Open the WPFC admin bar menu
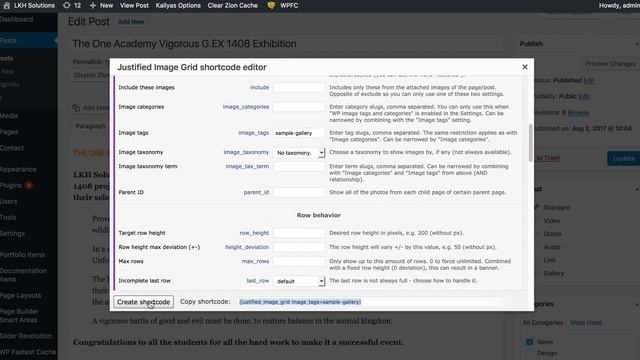 289,5
